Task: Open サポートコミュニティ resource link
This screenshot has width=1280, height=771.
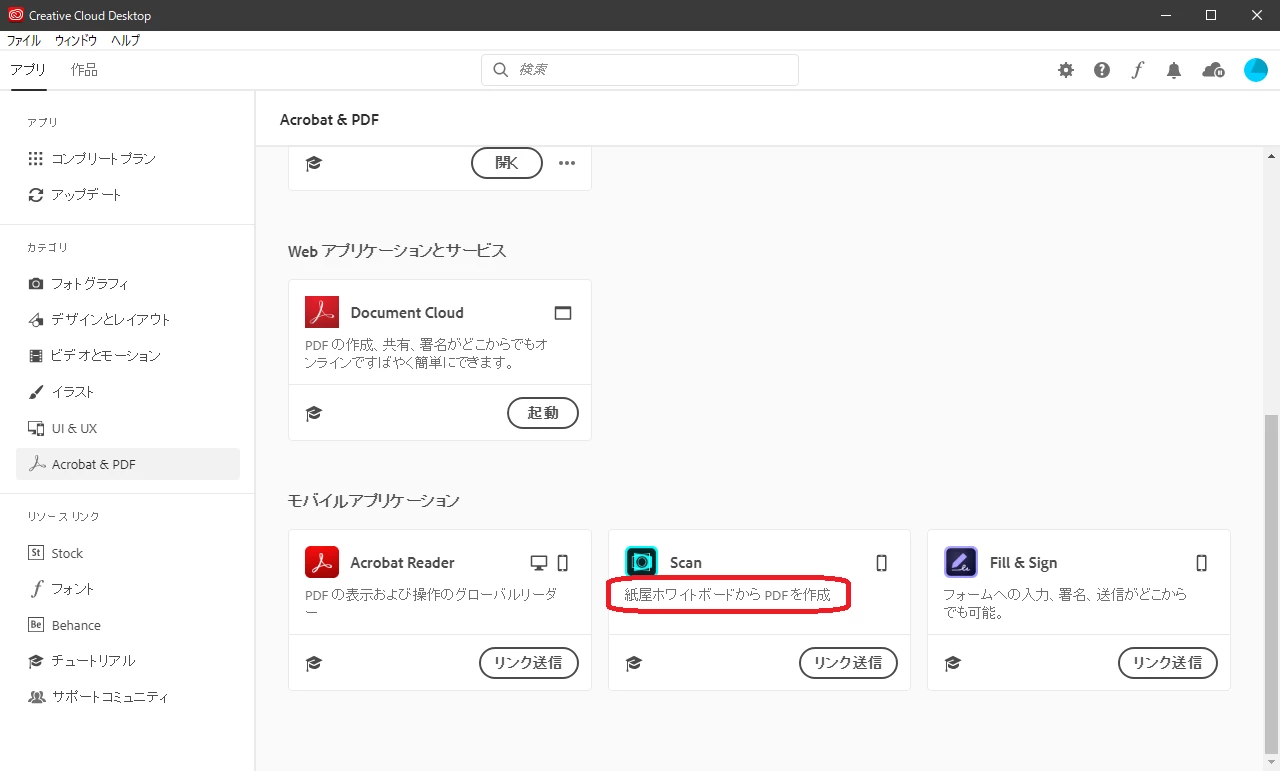Action: (128, 697)
